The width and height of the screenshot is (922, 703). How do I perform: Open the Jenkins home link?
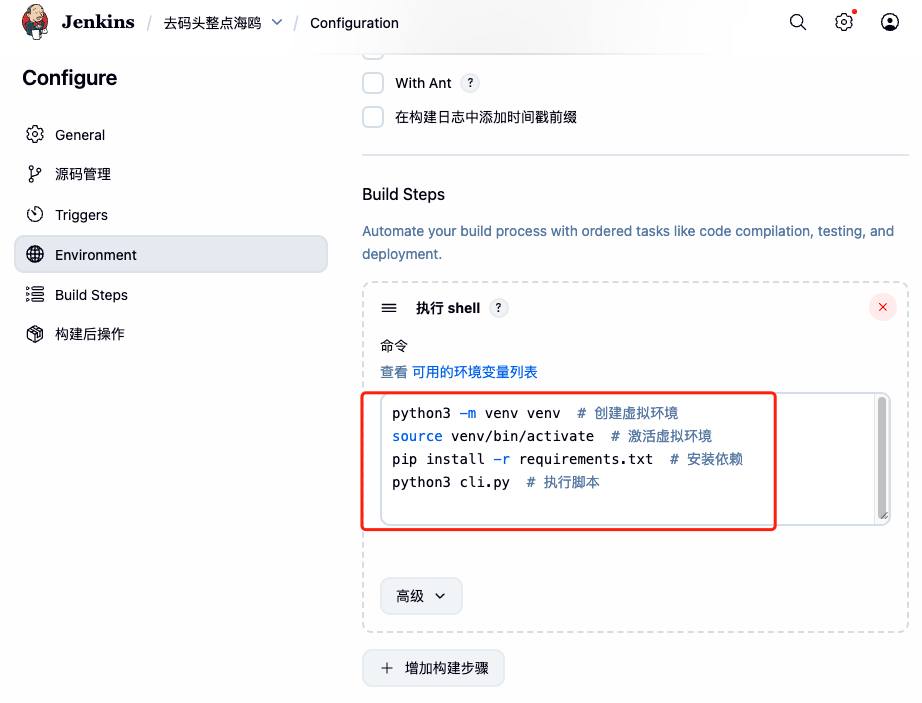tap(98, 22)
